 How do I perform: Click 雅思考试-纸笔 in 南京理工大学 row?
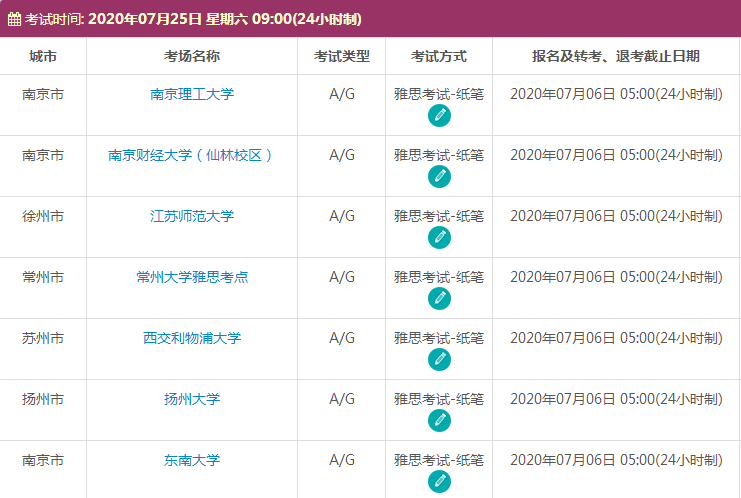pyautogui.click(x=439, y=94)
